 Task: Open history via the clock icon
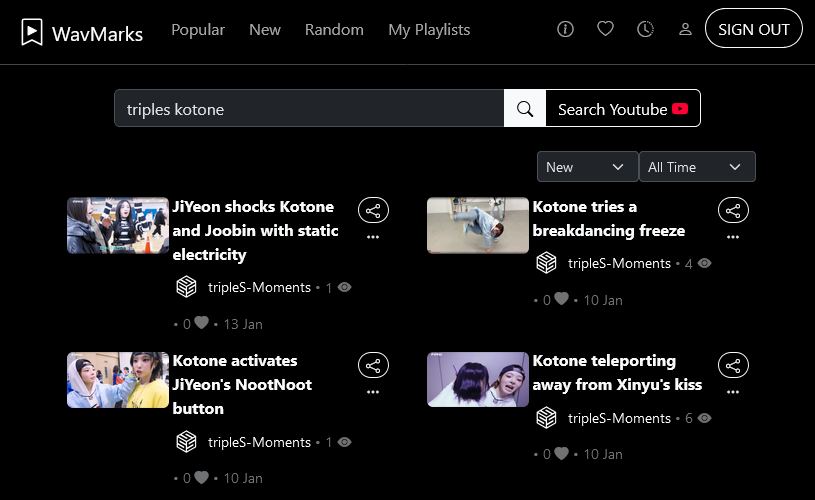[645, 29]
